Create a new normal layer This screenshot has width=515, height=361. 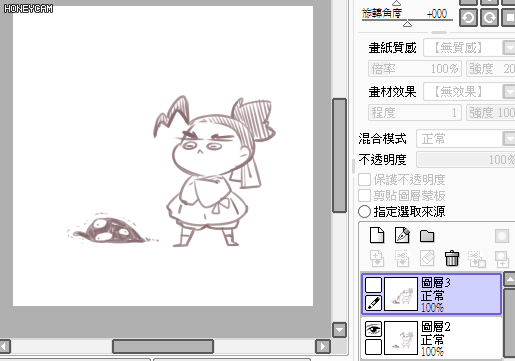pos(377,235)
